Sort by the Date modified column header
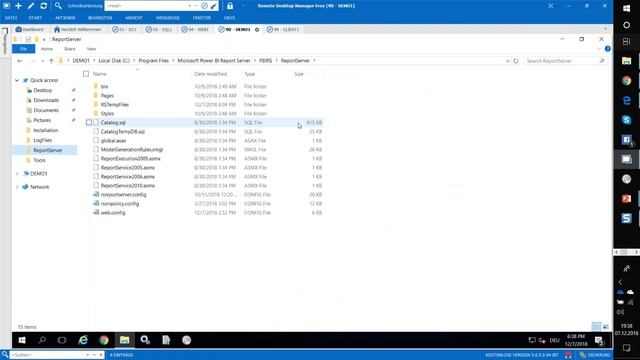This screenshot has height=360, width=640. 210,74
